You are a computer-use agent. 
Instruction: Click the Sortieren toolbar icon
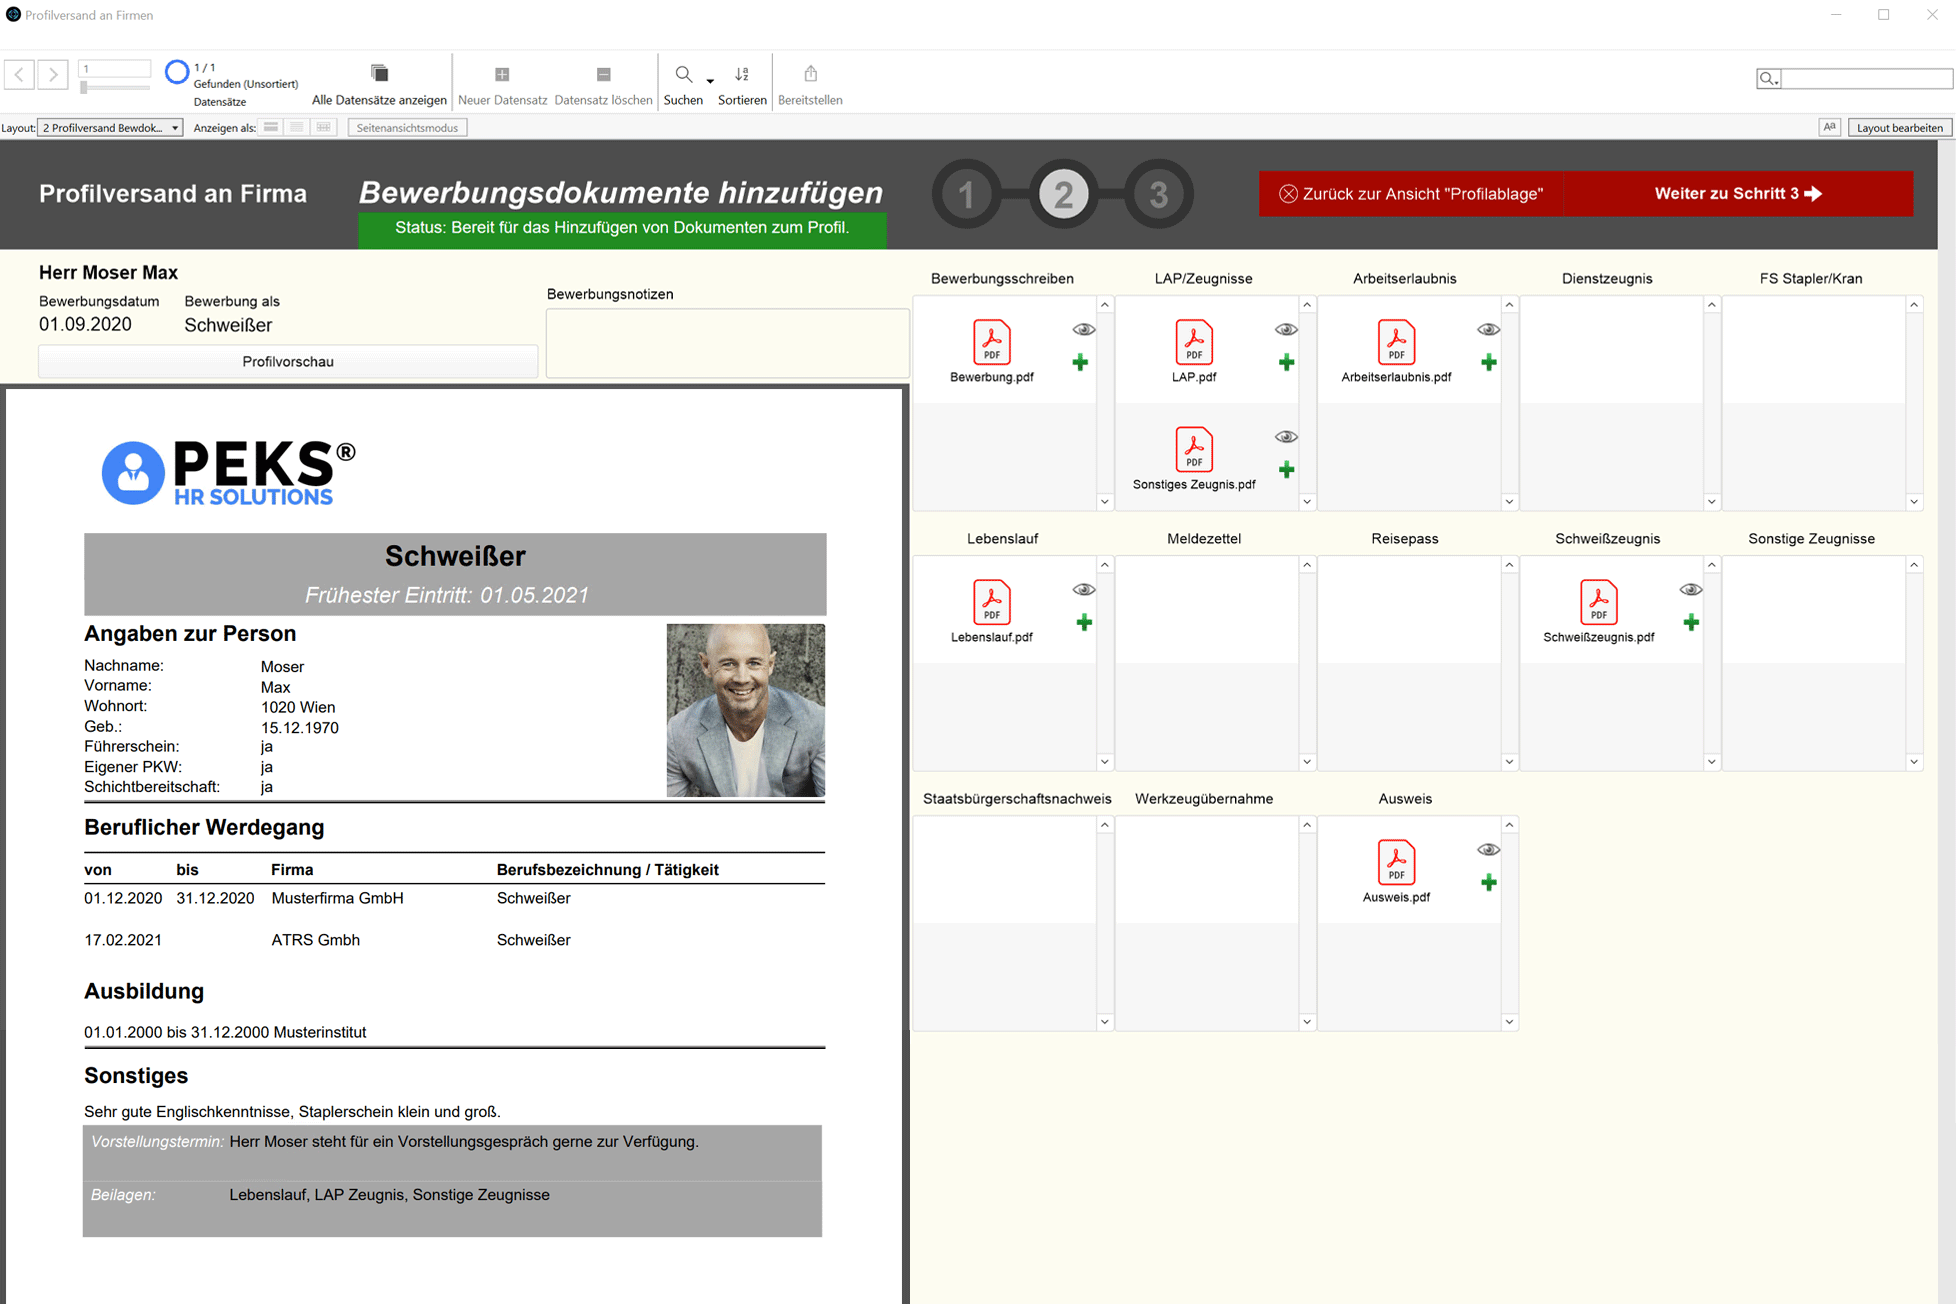point(742,75)
